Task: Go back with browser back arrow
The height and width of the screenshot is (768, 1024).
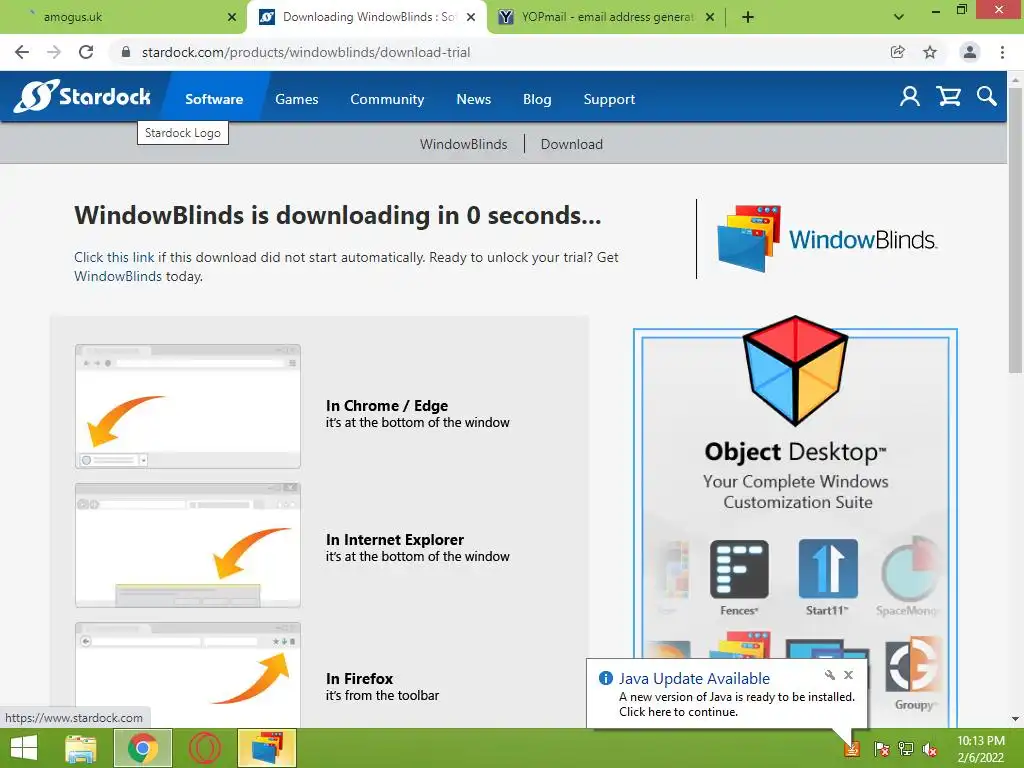Action: point(22,52)
